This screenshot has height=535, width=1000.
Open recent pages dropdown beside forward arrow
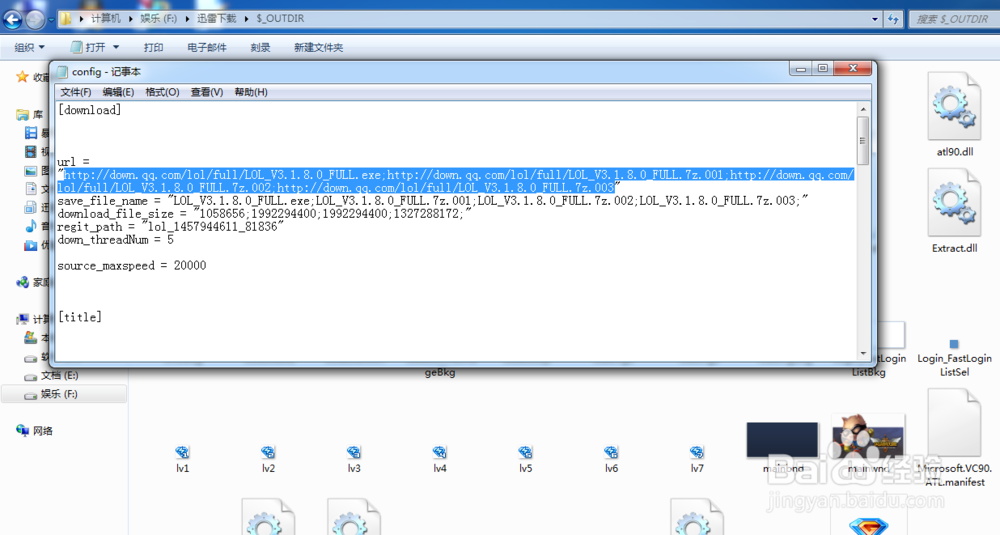coord(51,20)
